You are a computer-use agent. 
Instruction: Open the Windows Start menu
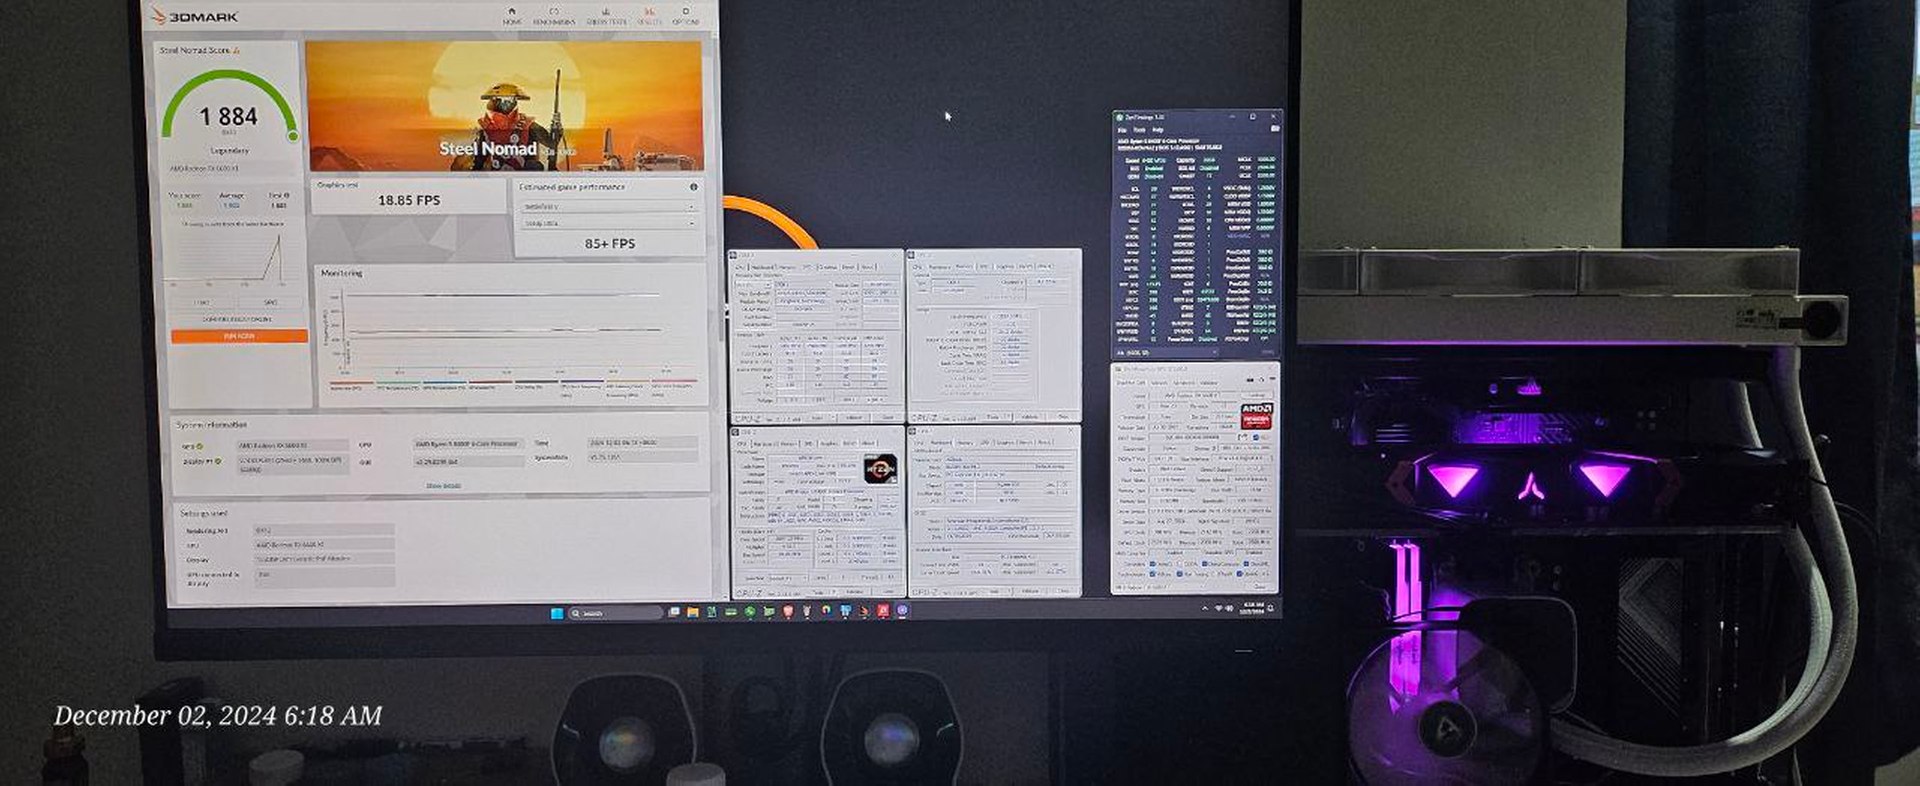pos(556,612)
